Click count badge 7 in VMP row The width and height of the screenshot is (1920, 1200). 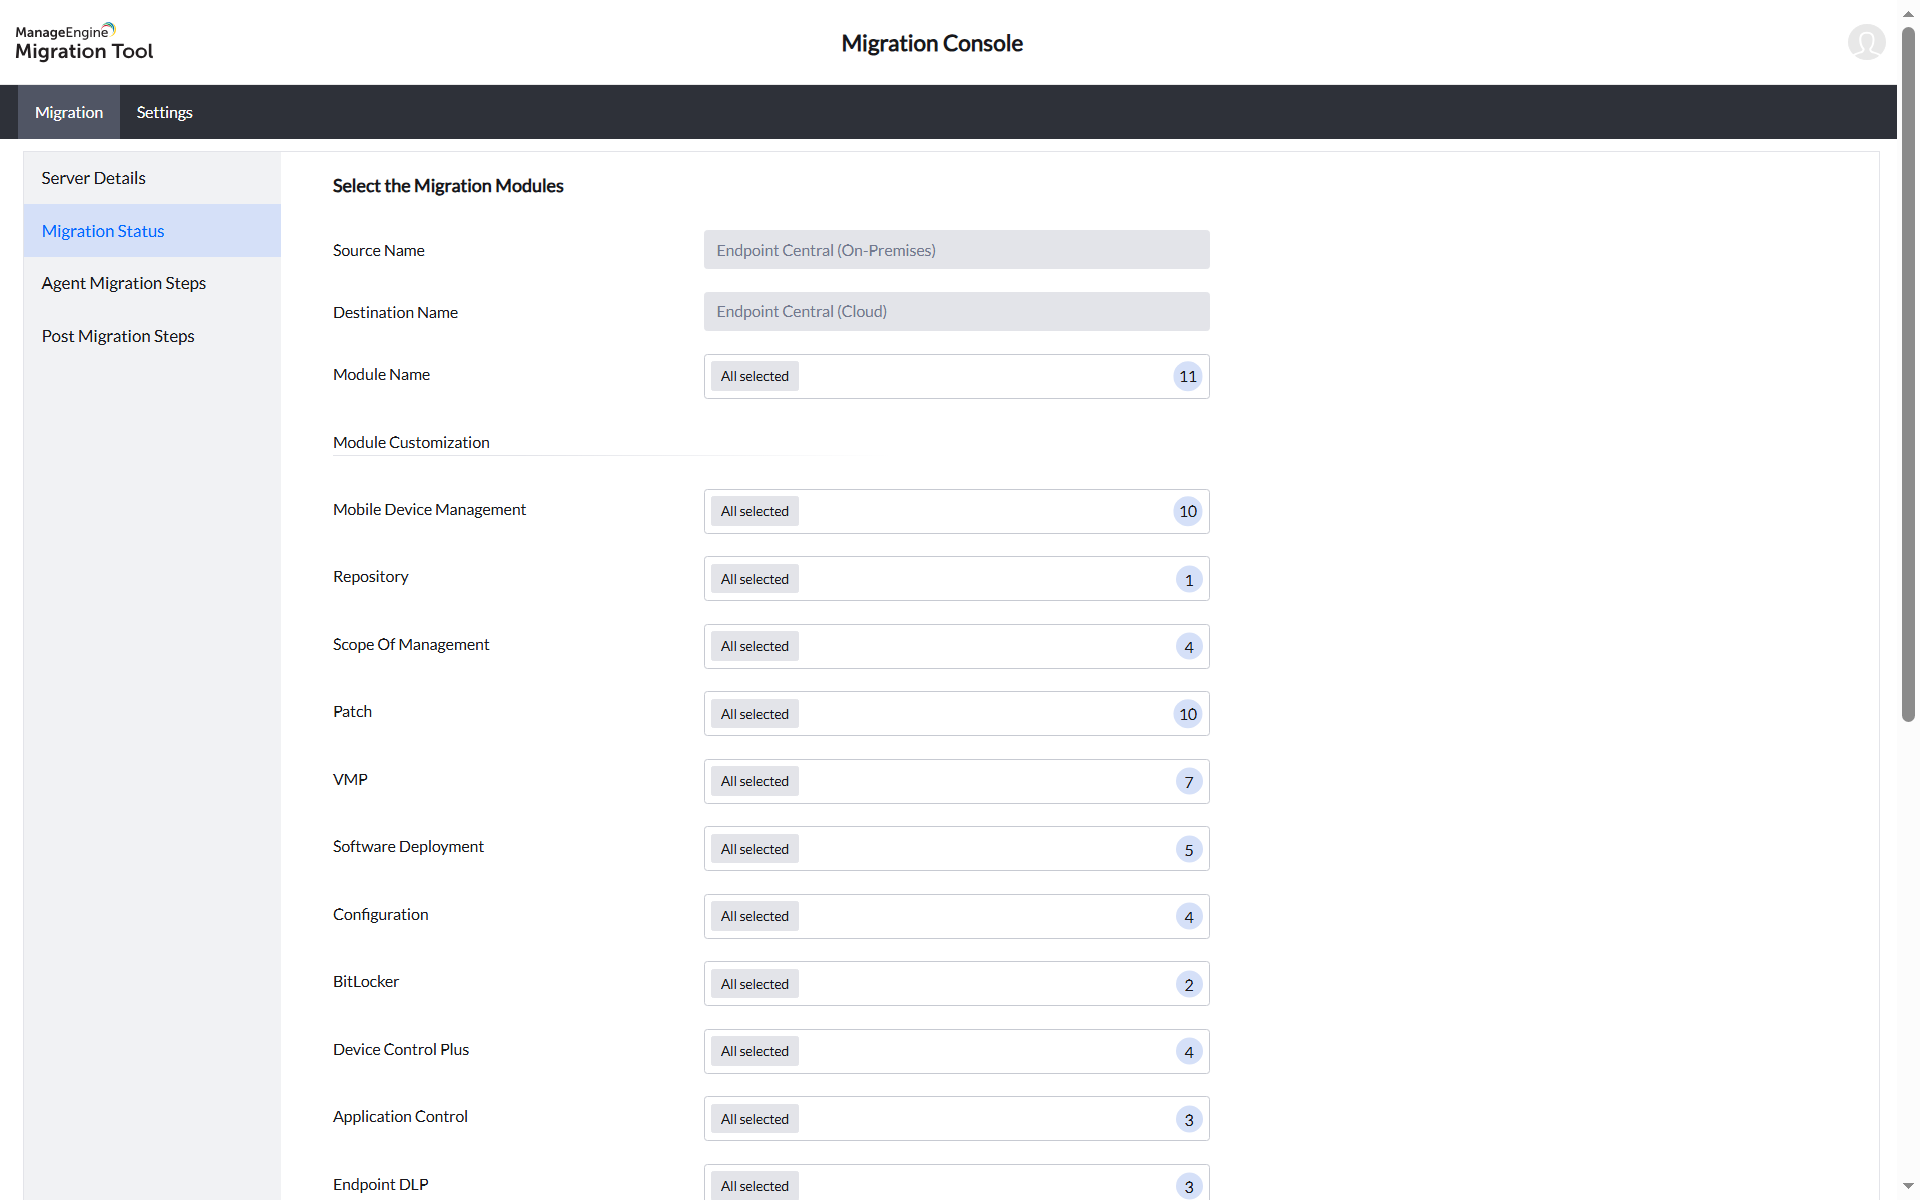tap(1189, 782)
